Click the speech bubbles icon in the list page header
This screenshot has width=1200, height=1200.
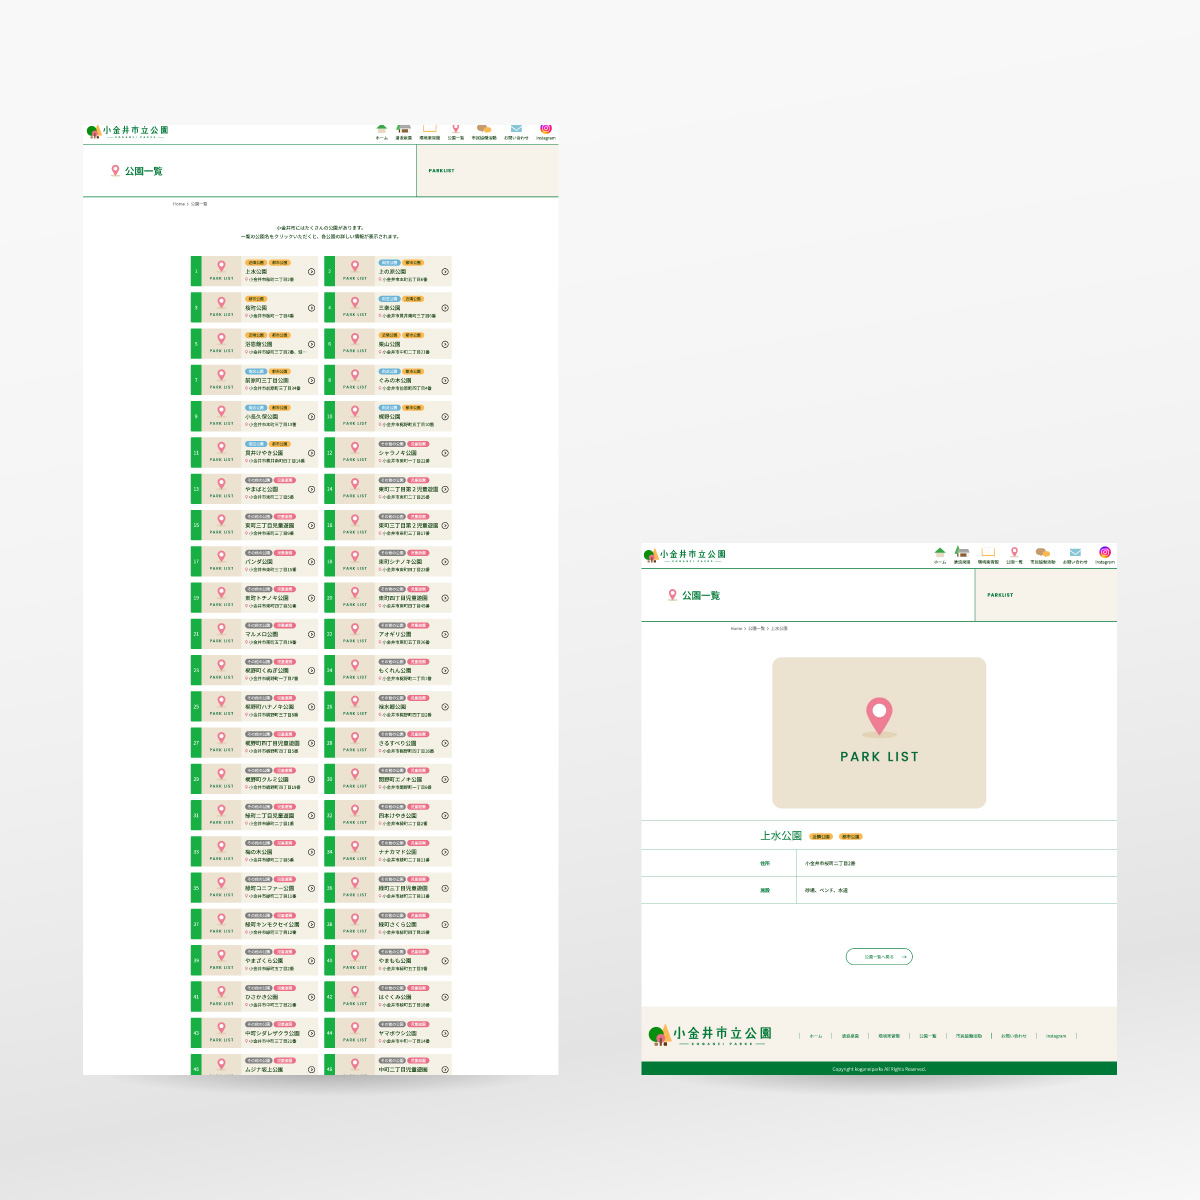click(x=484, y=129)
